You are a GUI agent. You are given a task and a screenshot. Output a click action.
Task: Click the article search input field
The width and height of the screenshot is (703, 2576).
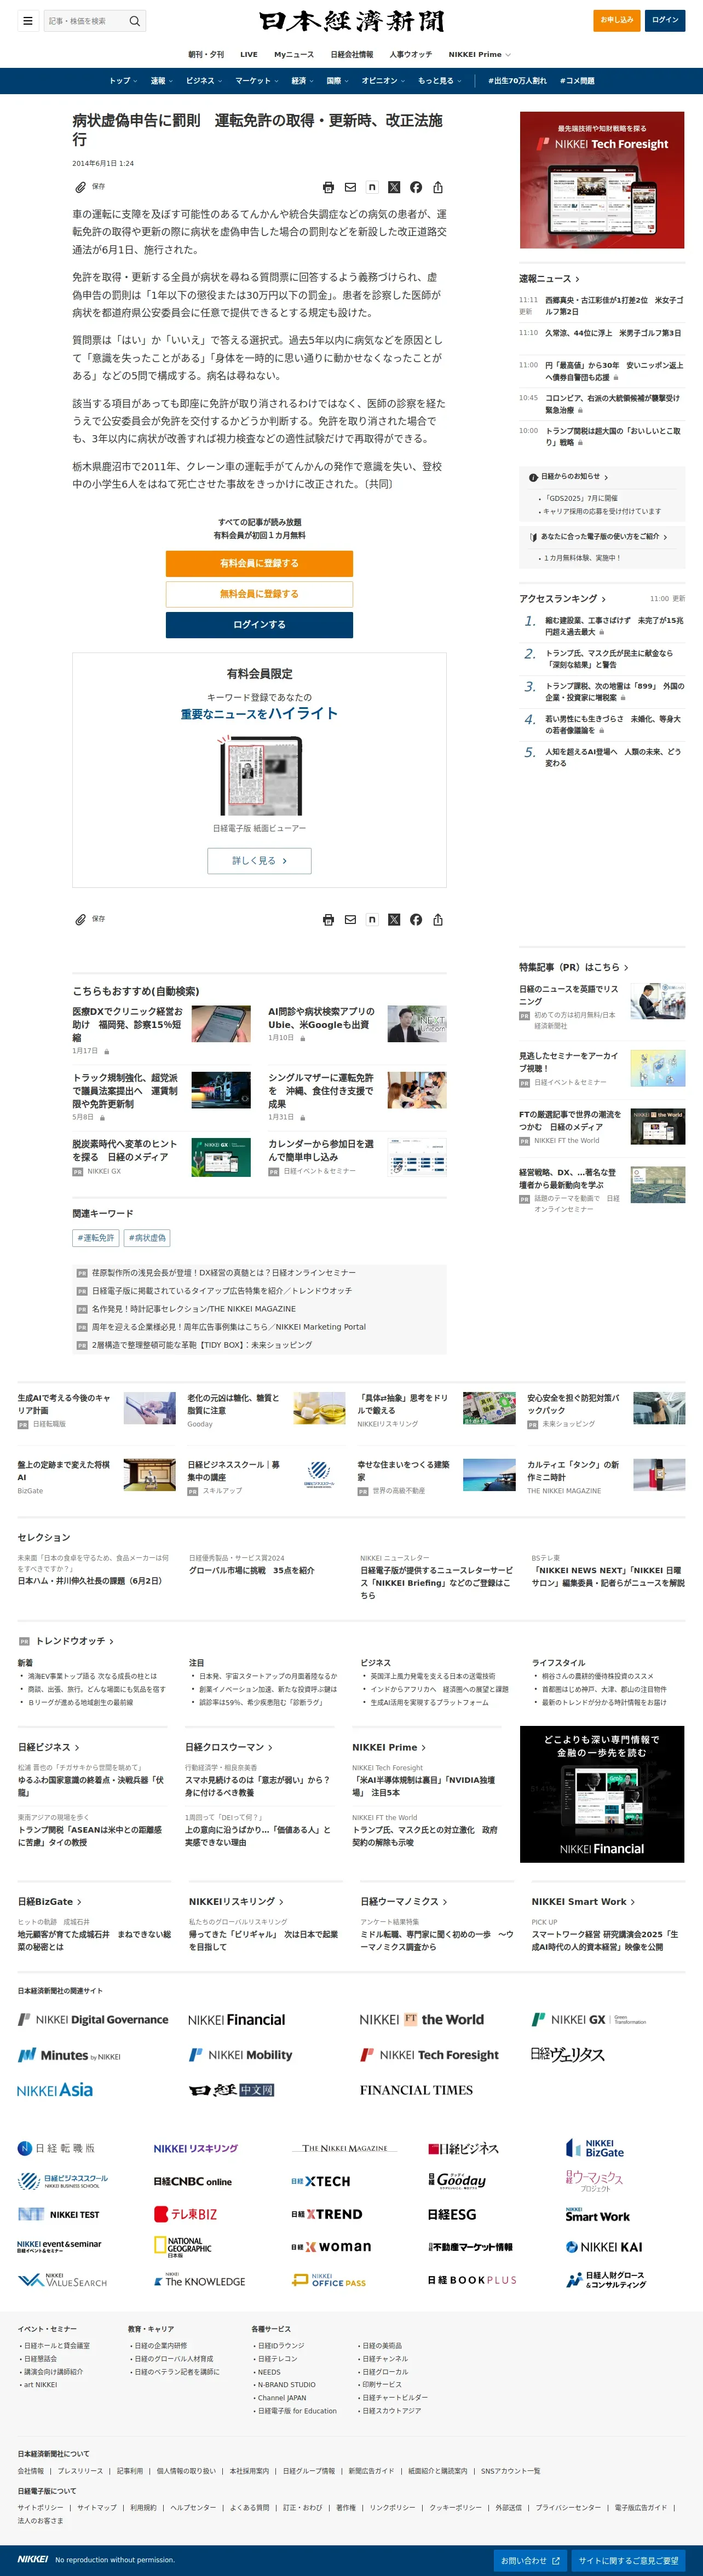point(85,21)
